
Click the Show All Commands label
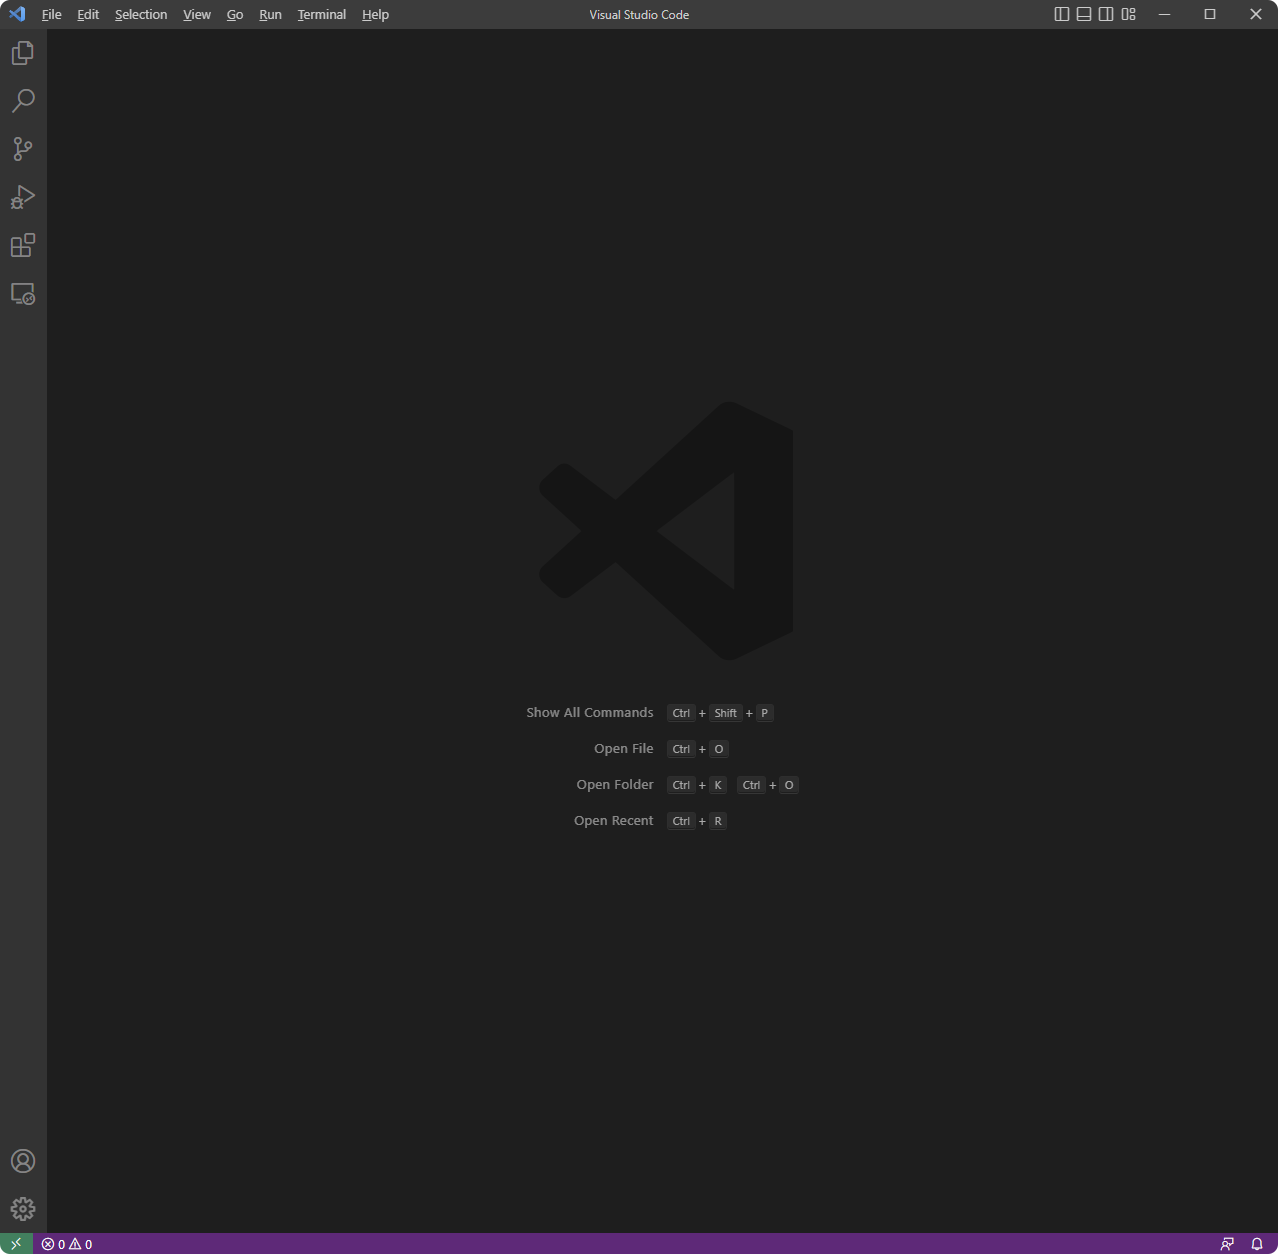(x=590, y=713)
